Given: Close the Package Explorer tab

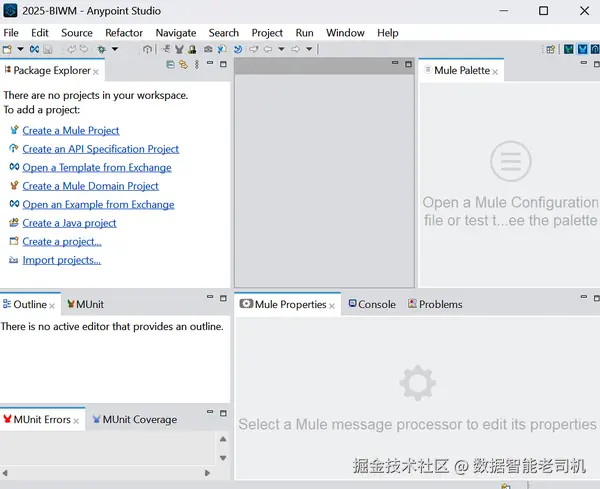Looking at the screenshot, I should [96, 72].
